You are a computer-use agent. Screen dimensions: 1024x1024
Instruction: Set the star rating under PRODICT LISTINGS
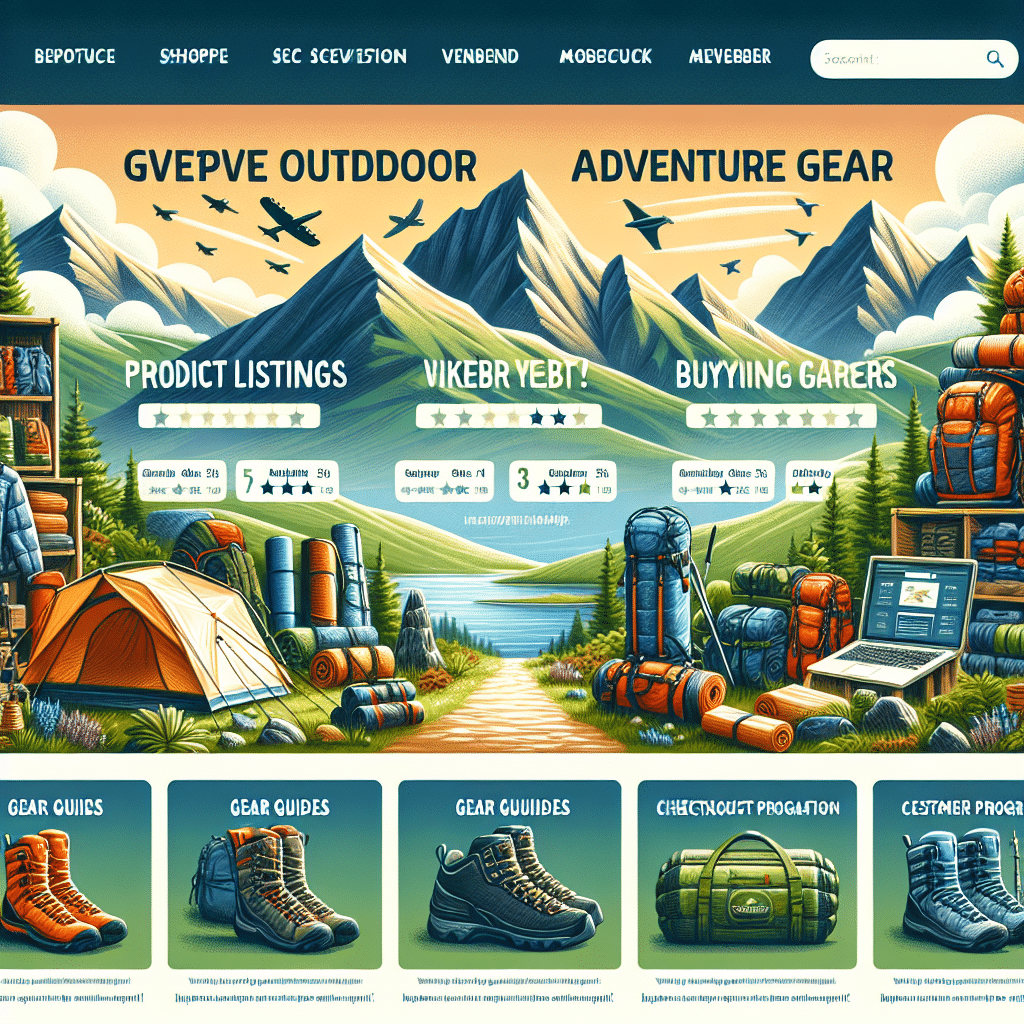[229, 417]
